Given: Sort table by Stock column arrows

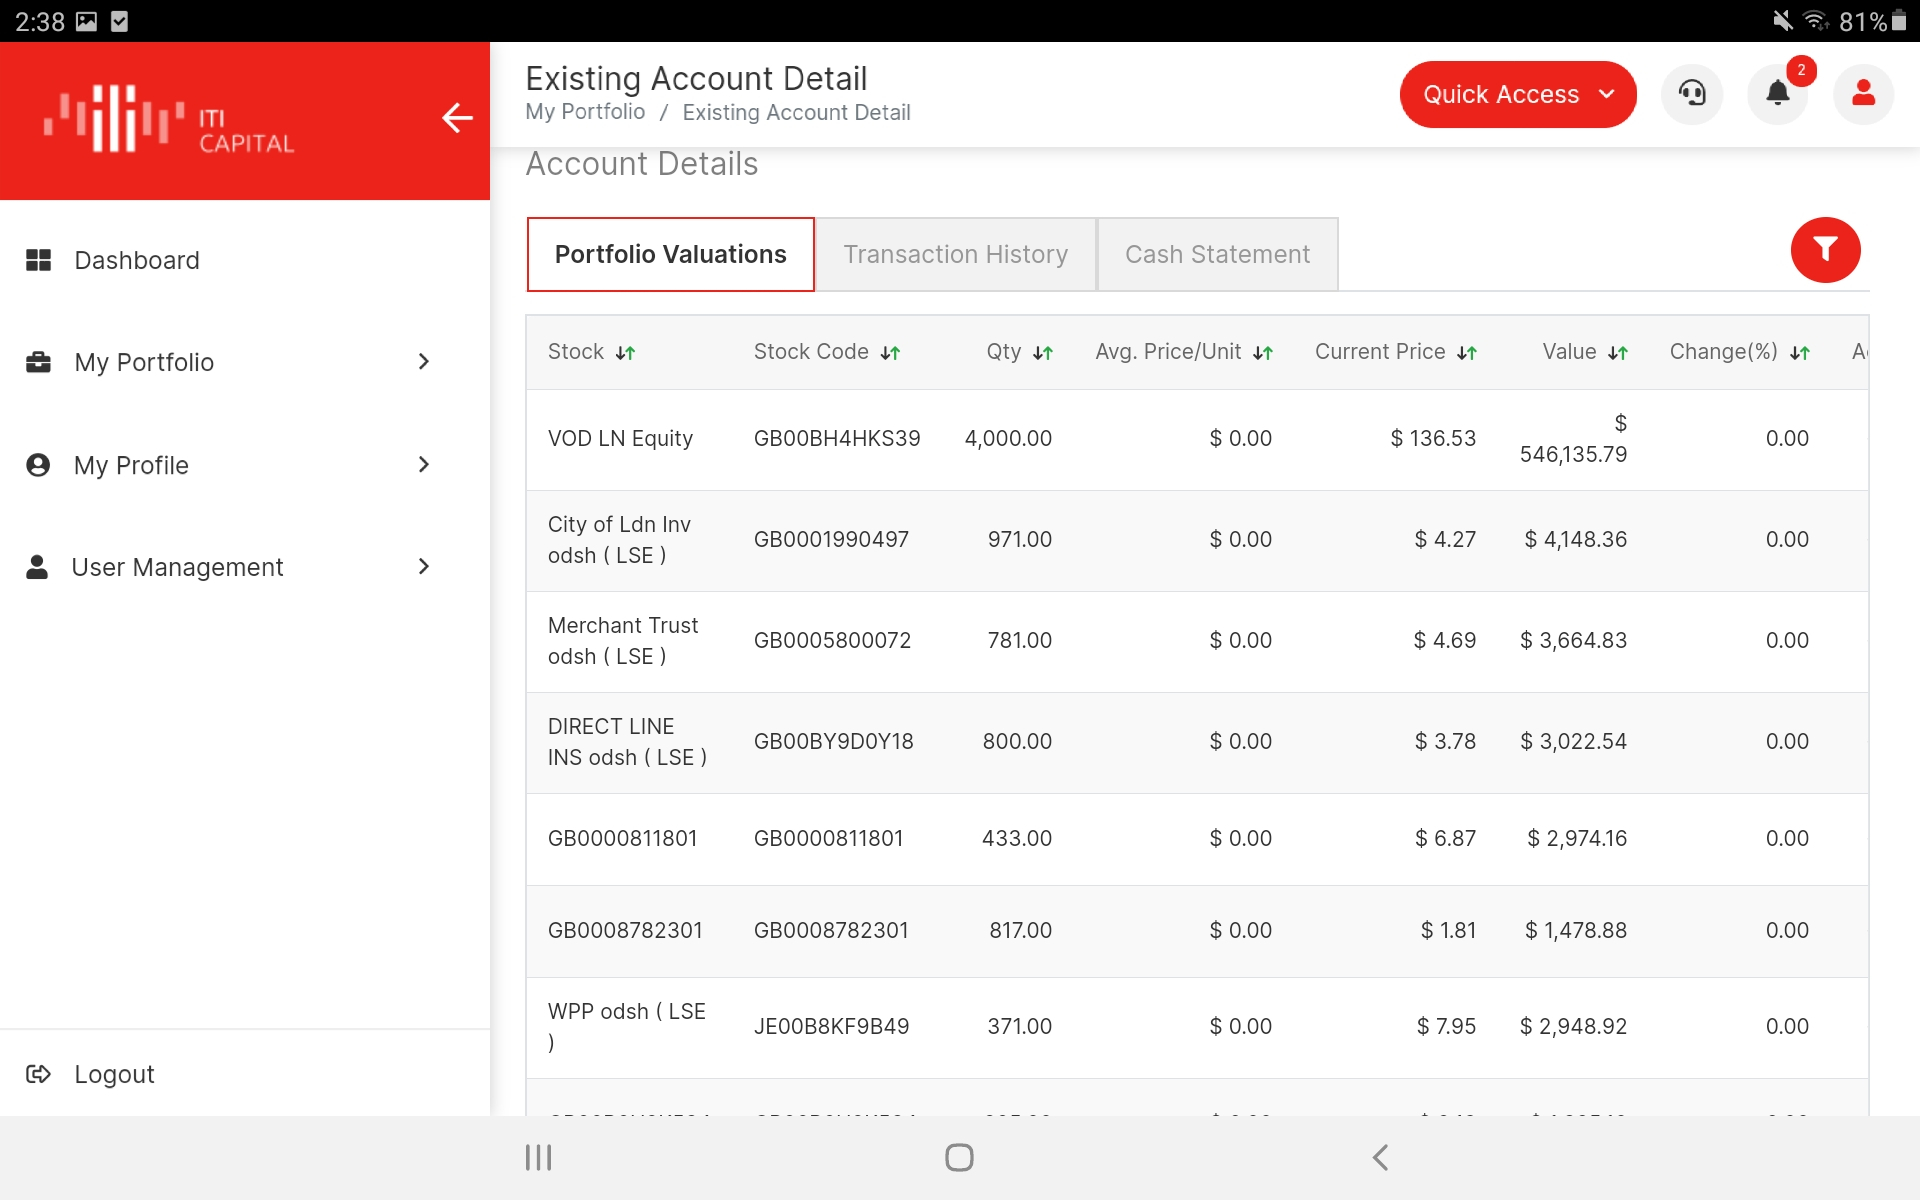Looking at the screenshot, I should coord(625,353).
